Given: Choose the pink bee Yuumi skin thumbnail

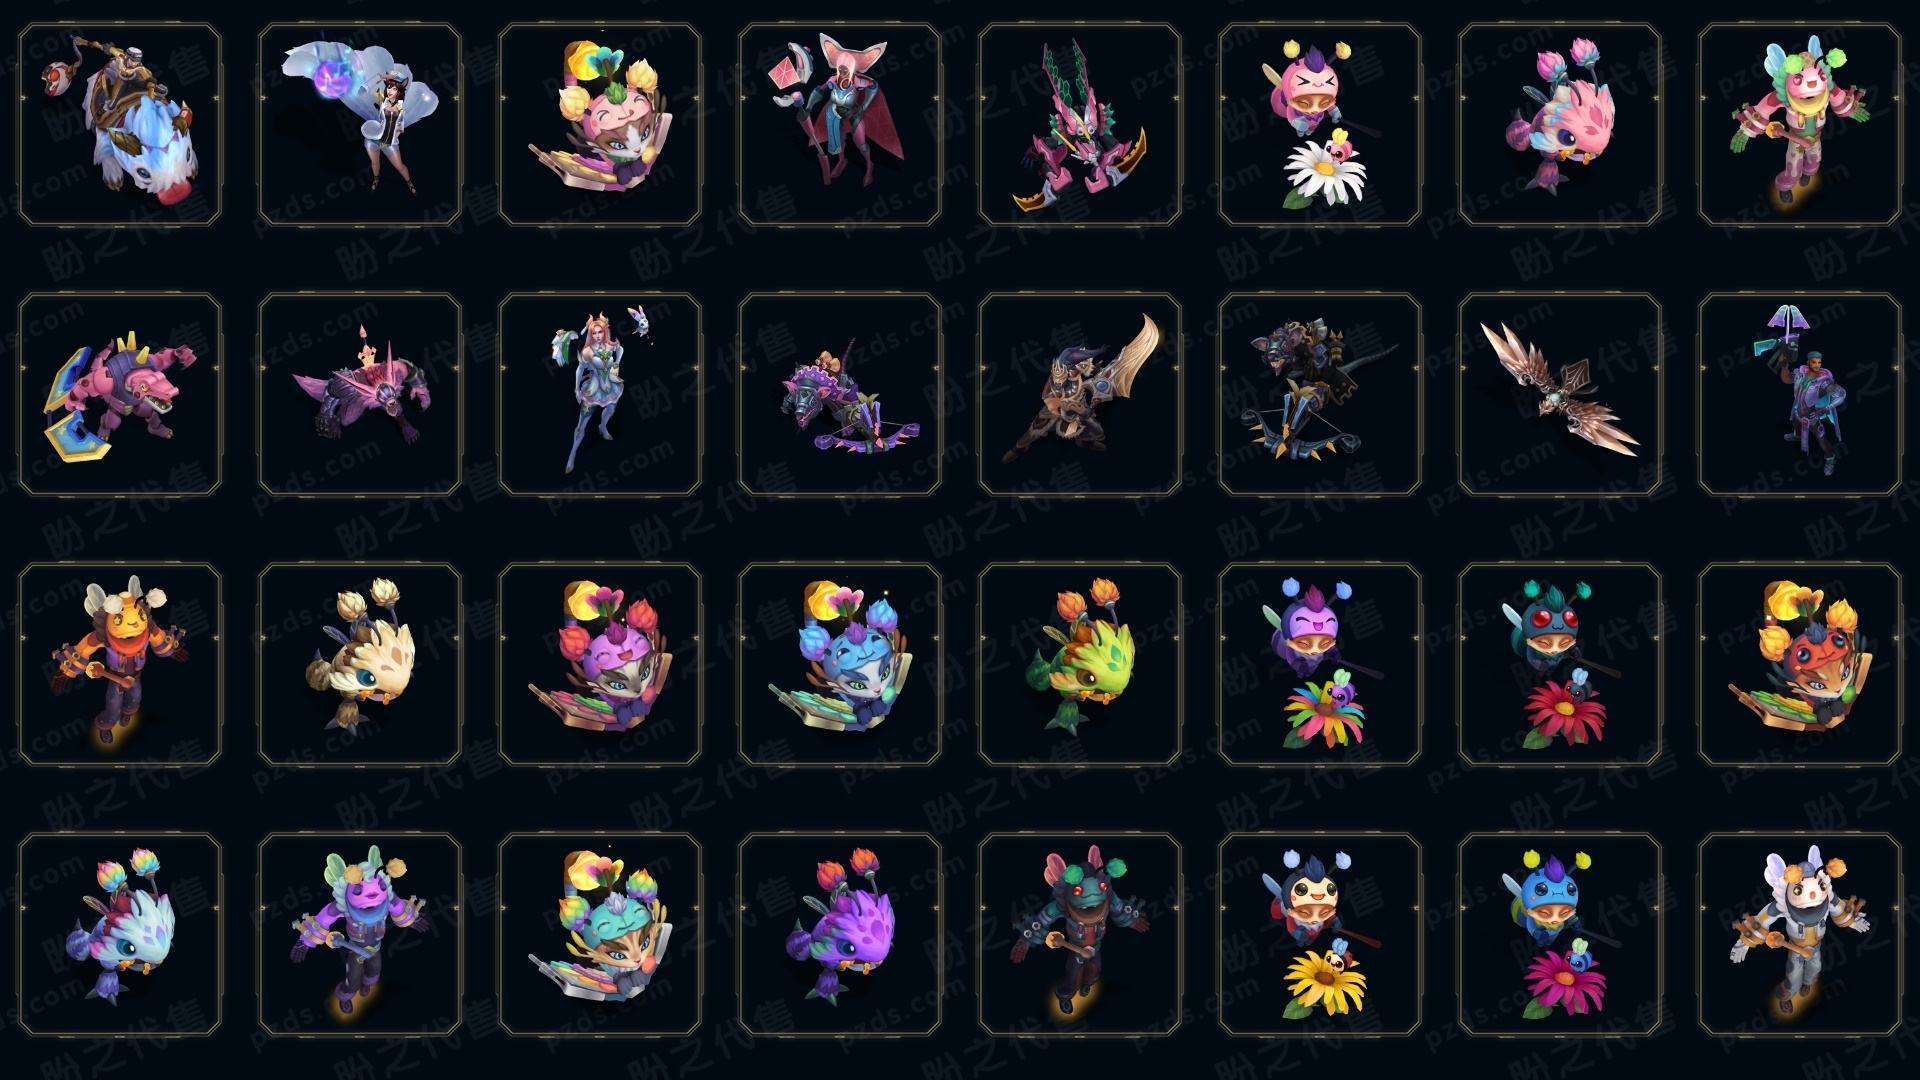Looking at the screenshot, I should [x=600, y=124].
